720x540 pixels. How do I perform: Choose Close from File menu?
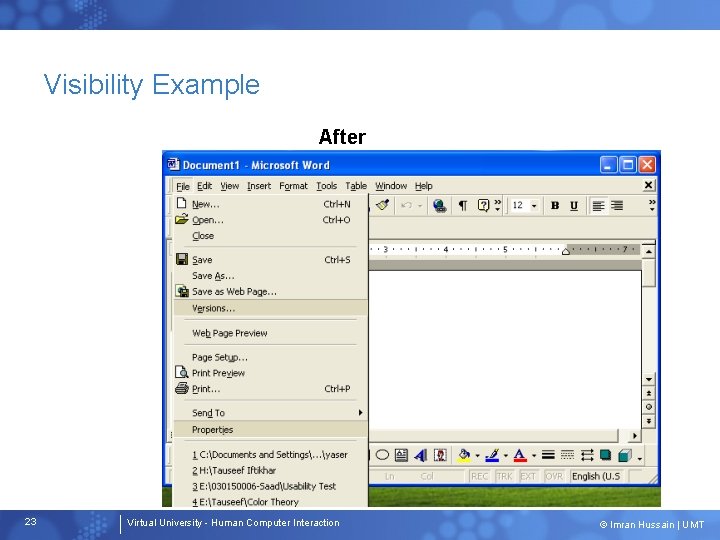click(x=270, y=236)
